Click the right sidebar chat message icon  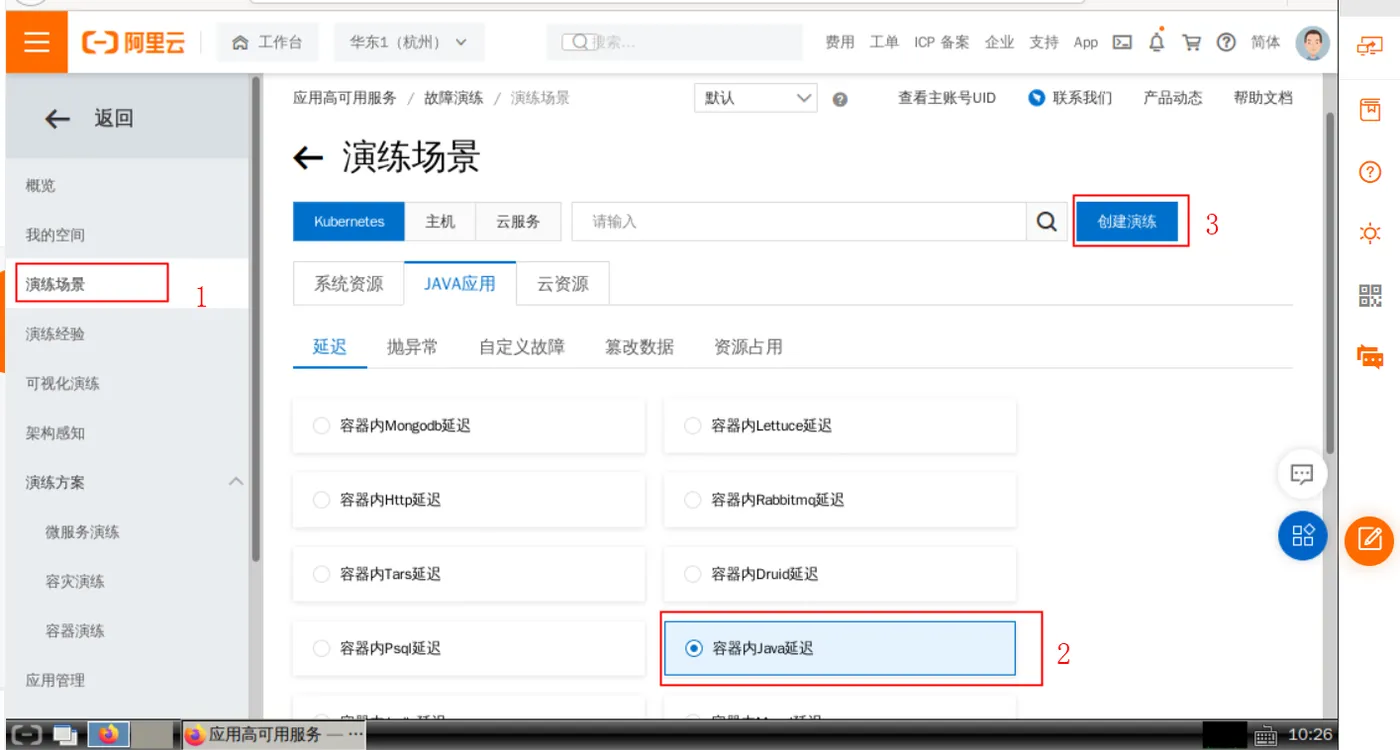(1369, 357)
